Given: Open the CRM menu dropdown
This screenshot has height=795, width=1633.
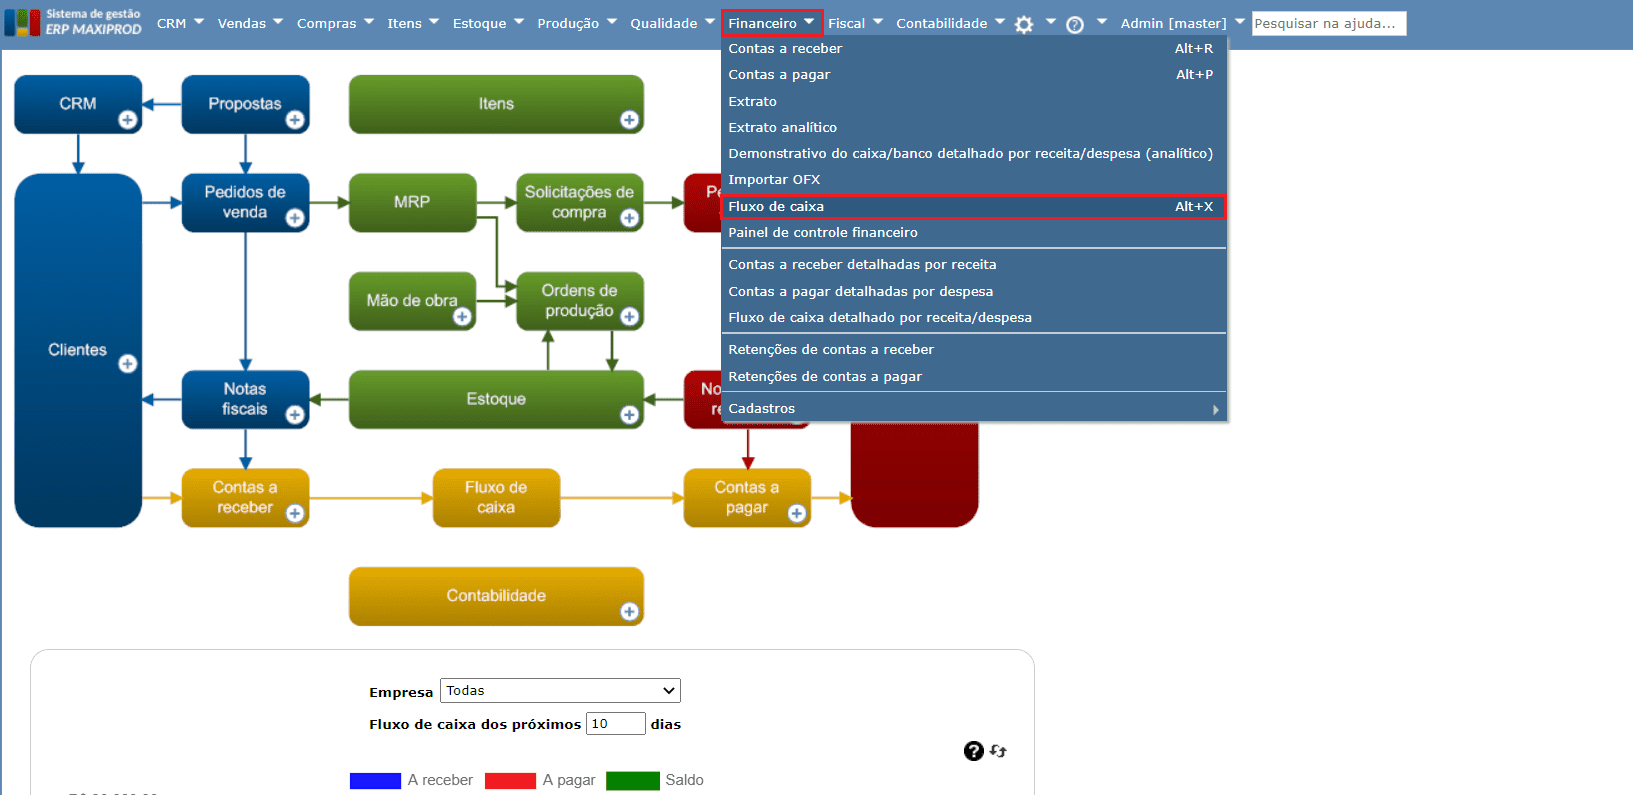Looking at the screenshot, I should pyautogui.click(x=180, y=23).
